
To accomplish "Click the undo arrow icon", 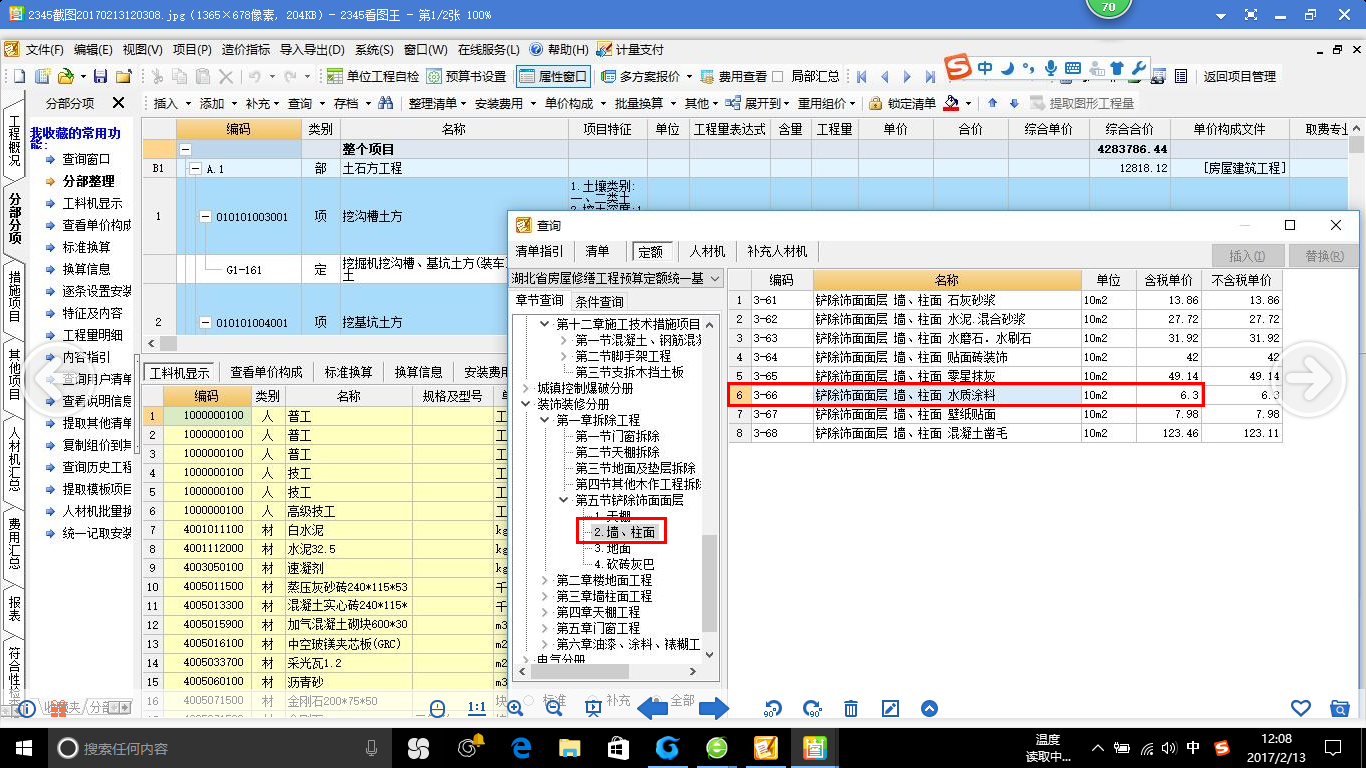I will click(x=255, y=76).
